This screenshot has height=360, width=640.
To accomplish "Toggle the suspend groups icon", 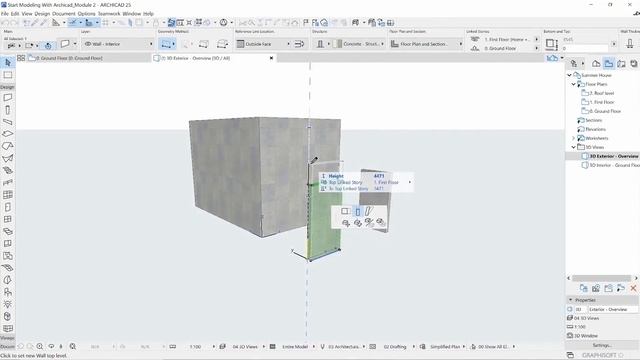I will point(171,23).
